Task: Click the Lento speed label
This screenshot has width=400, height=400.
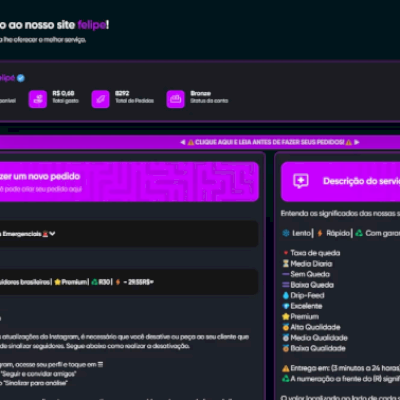Action: 301,233
